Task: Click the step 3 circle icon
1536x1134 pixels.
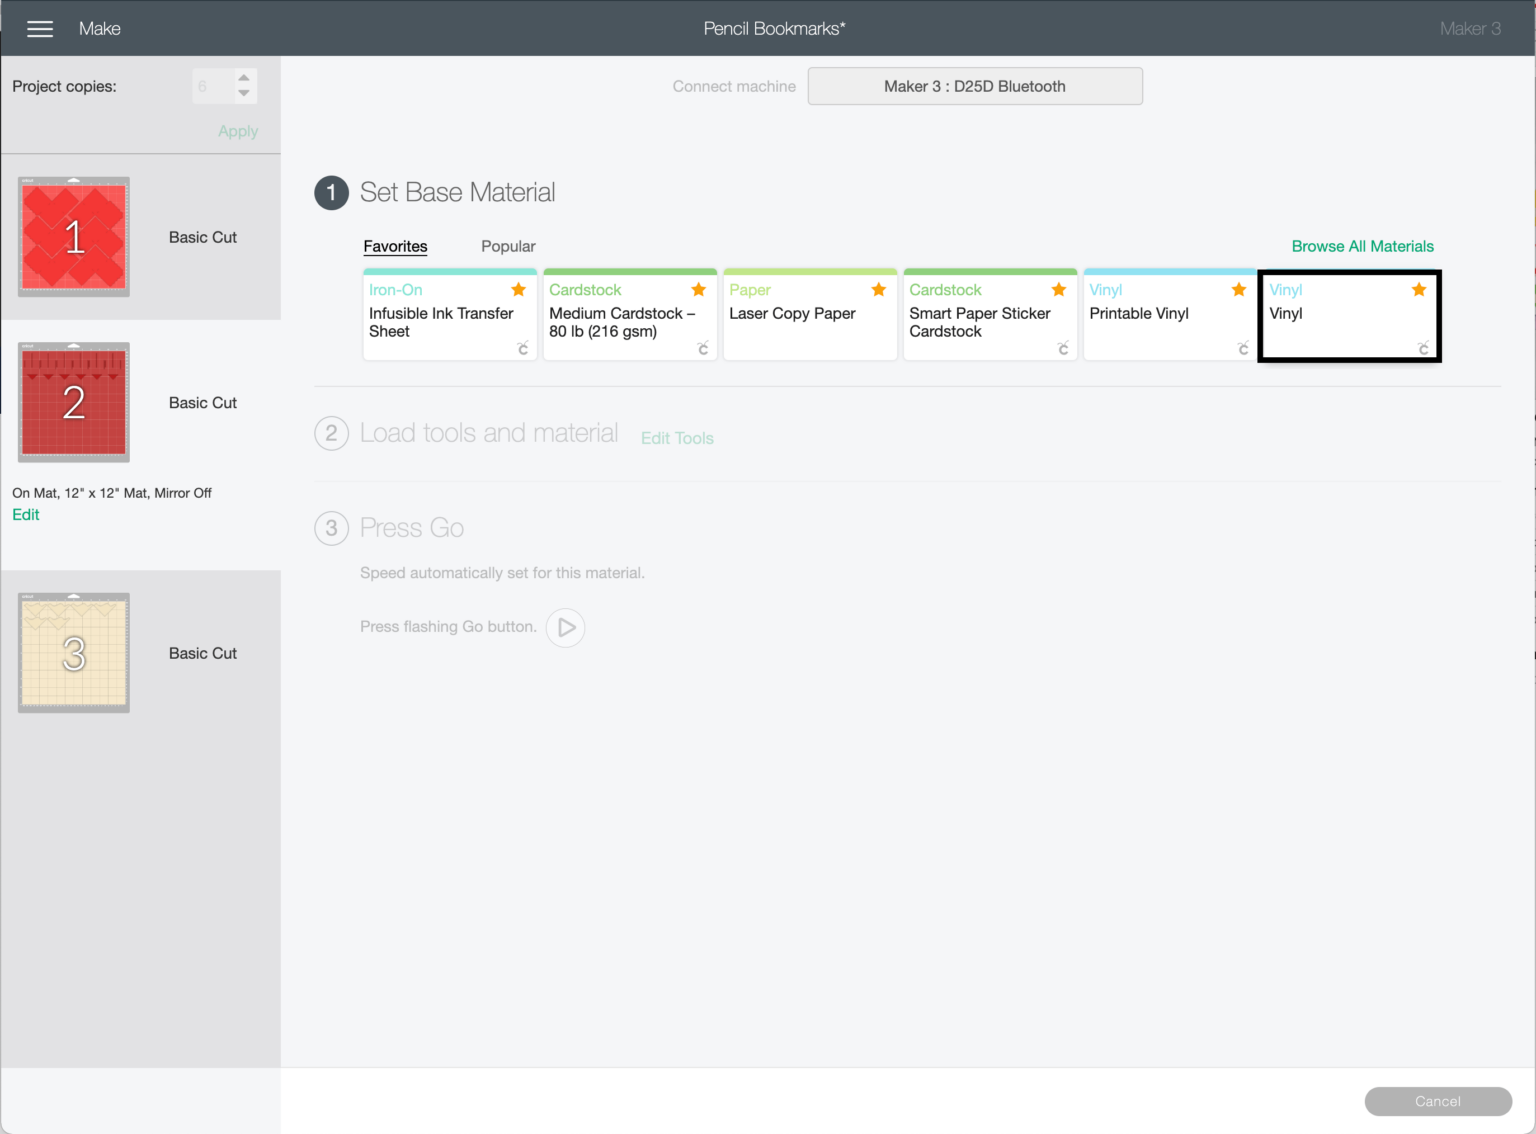Action: (x=331, y=528)
